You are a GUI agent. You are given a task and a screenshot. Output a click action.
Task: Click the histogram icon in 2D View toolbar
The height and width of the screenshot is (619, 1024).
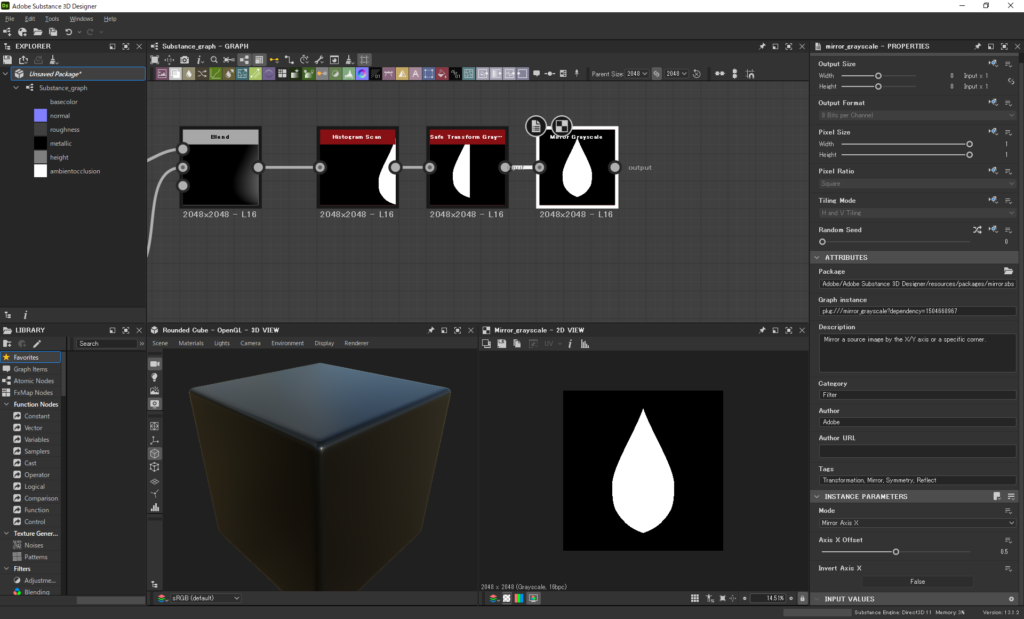pos(584,343)
